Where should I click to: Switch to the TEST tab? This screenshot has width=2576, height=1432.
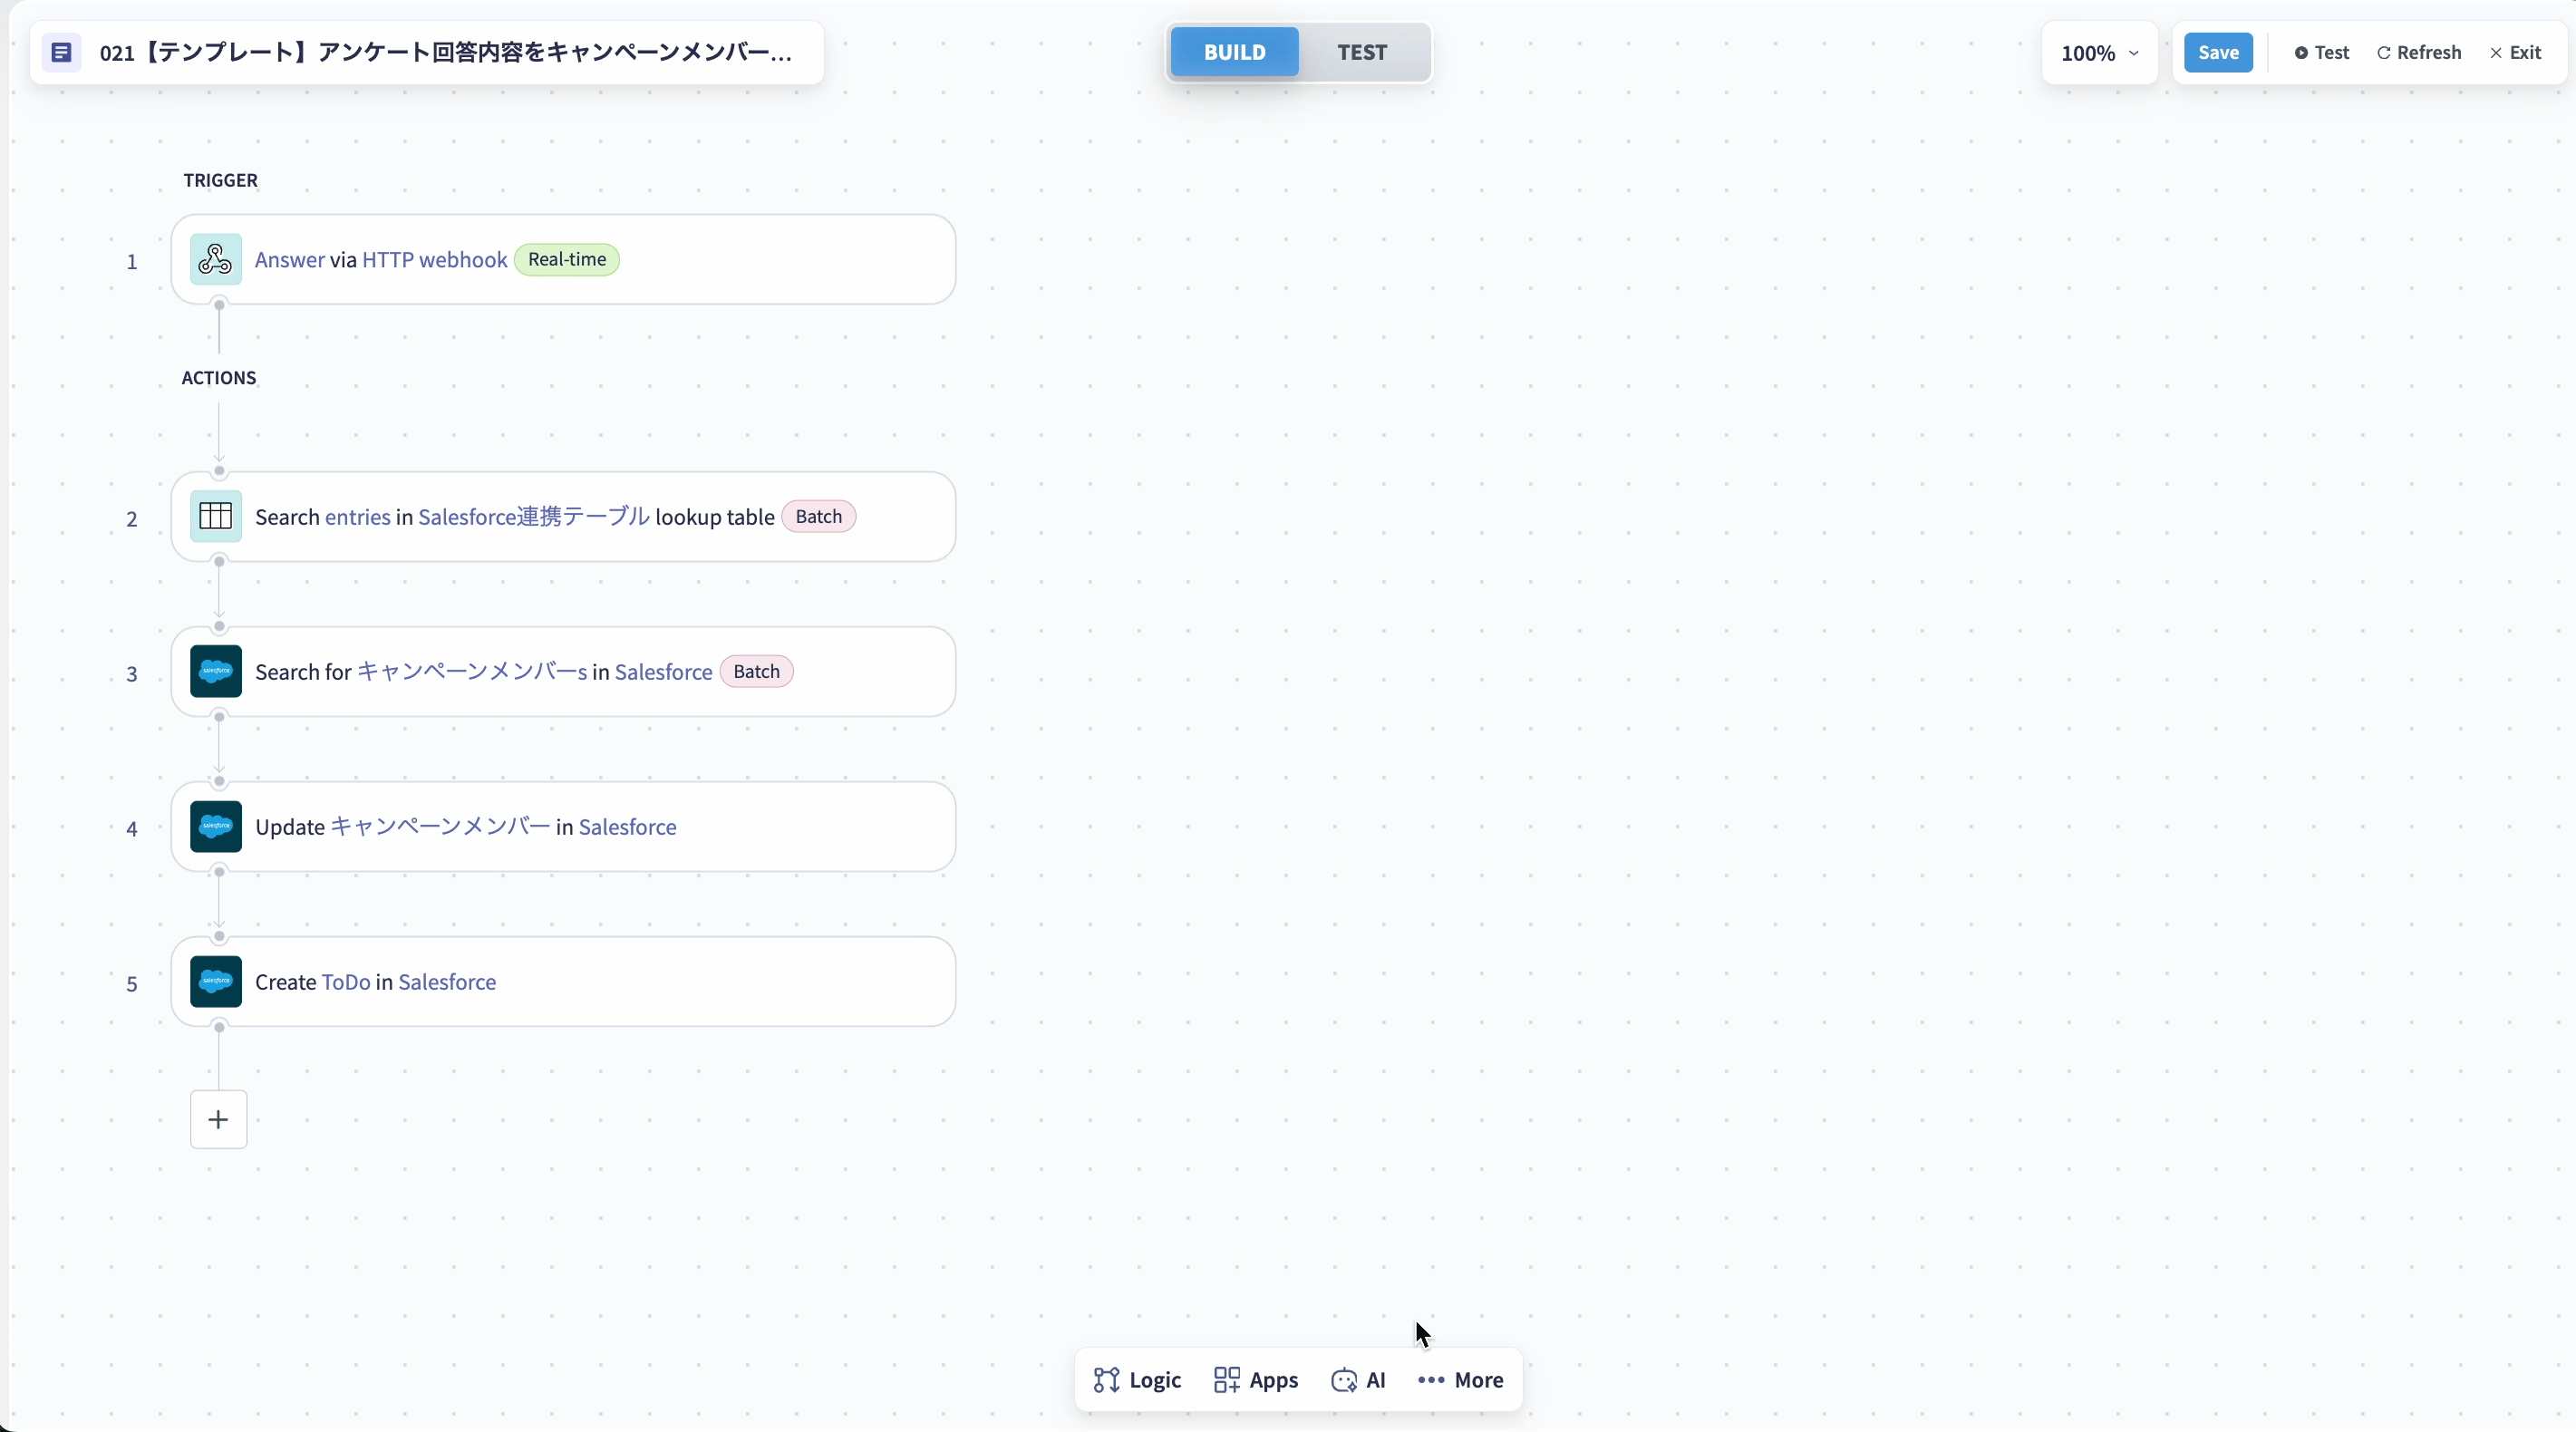1362,52
